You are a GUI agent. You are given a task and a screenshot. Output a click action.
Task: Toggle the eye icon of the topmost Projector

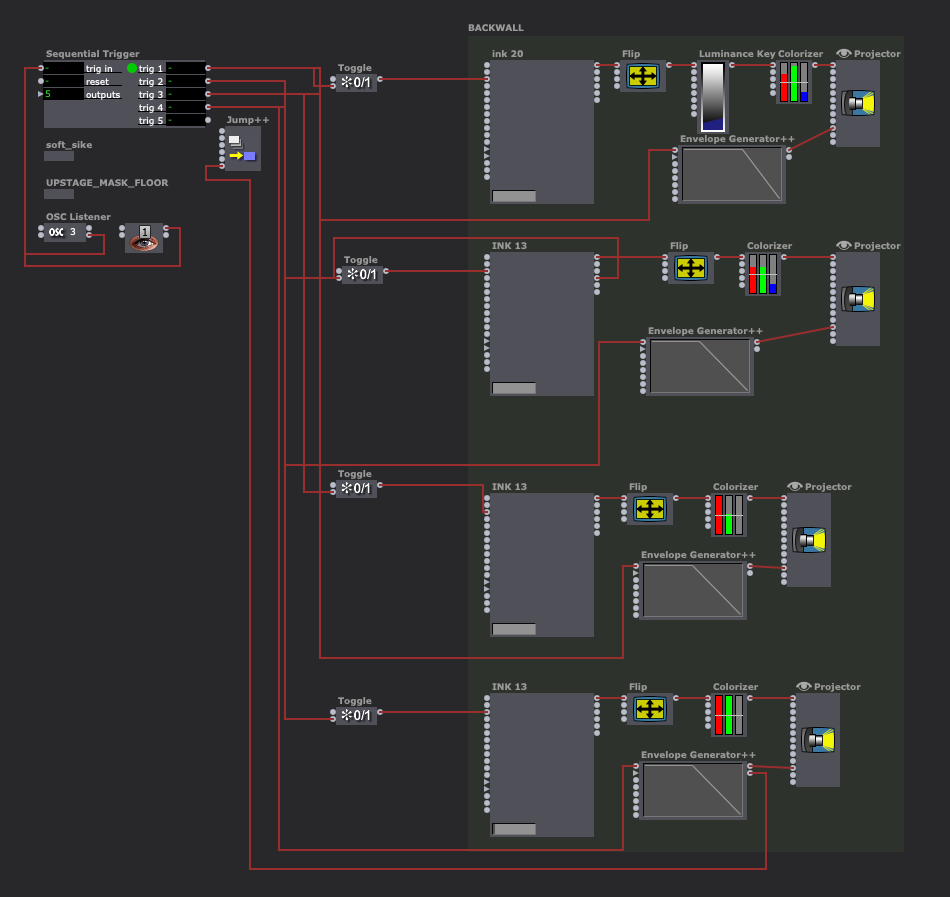point(843,53)
